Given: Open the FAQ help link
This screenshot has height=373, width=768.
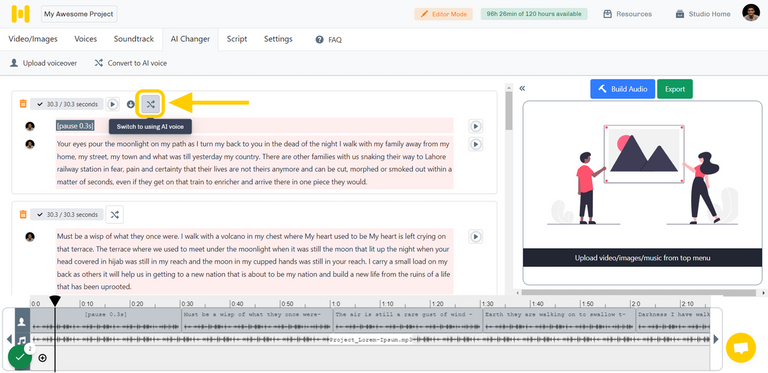Looking at the screenshot, I should point(329,40).
